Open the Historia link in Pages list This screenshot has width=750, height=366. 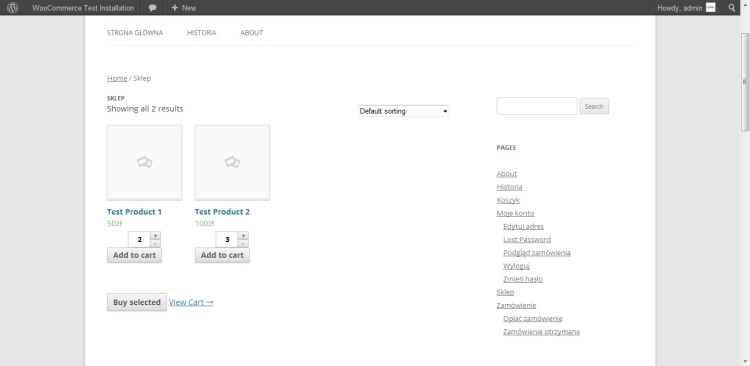pos(509,187)
